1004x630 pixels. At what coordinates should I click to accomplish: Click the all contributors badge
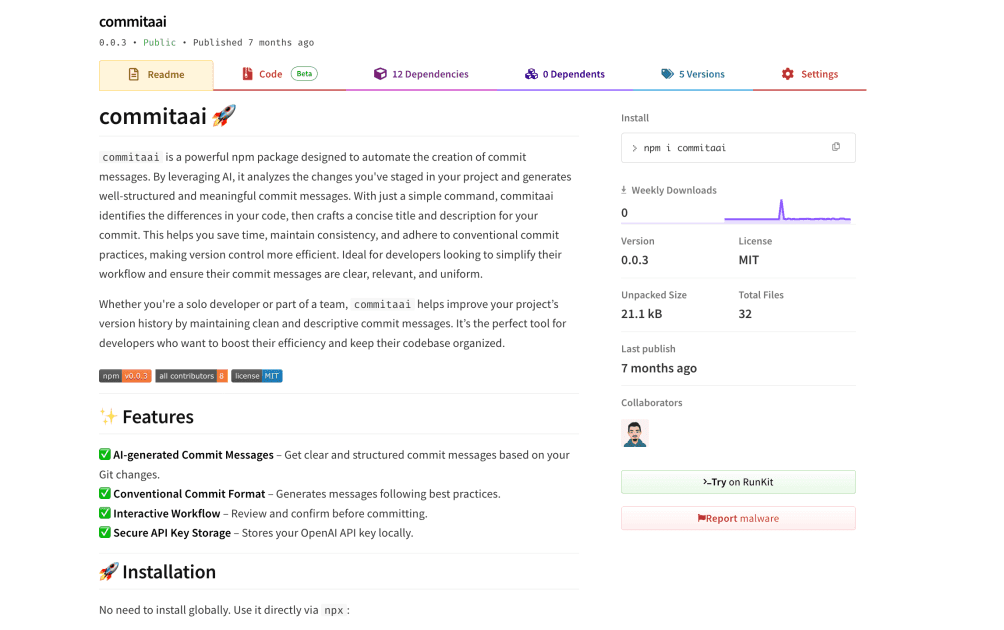click(191, 376)
